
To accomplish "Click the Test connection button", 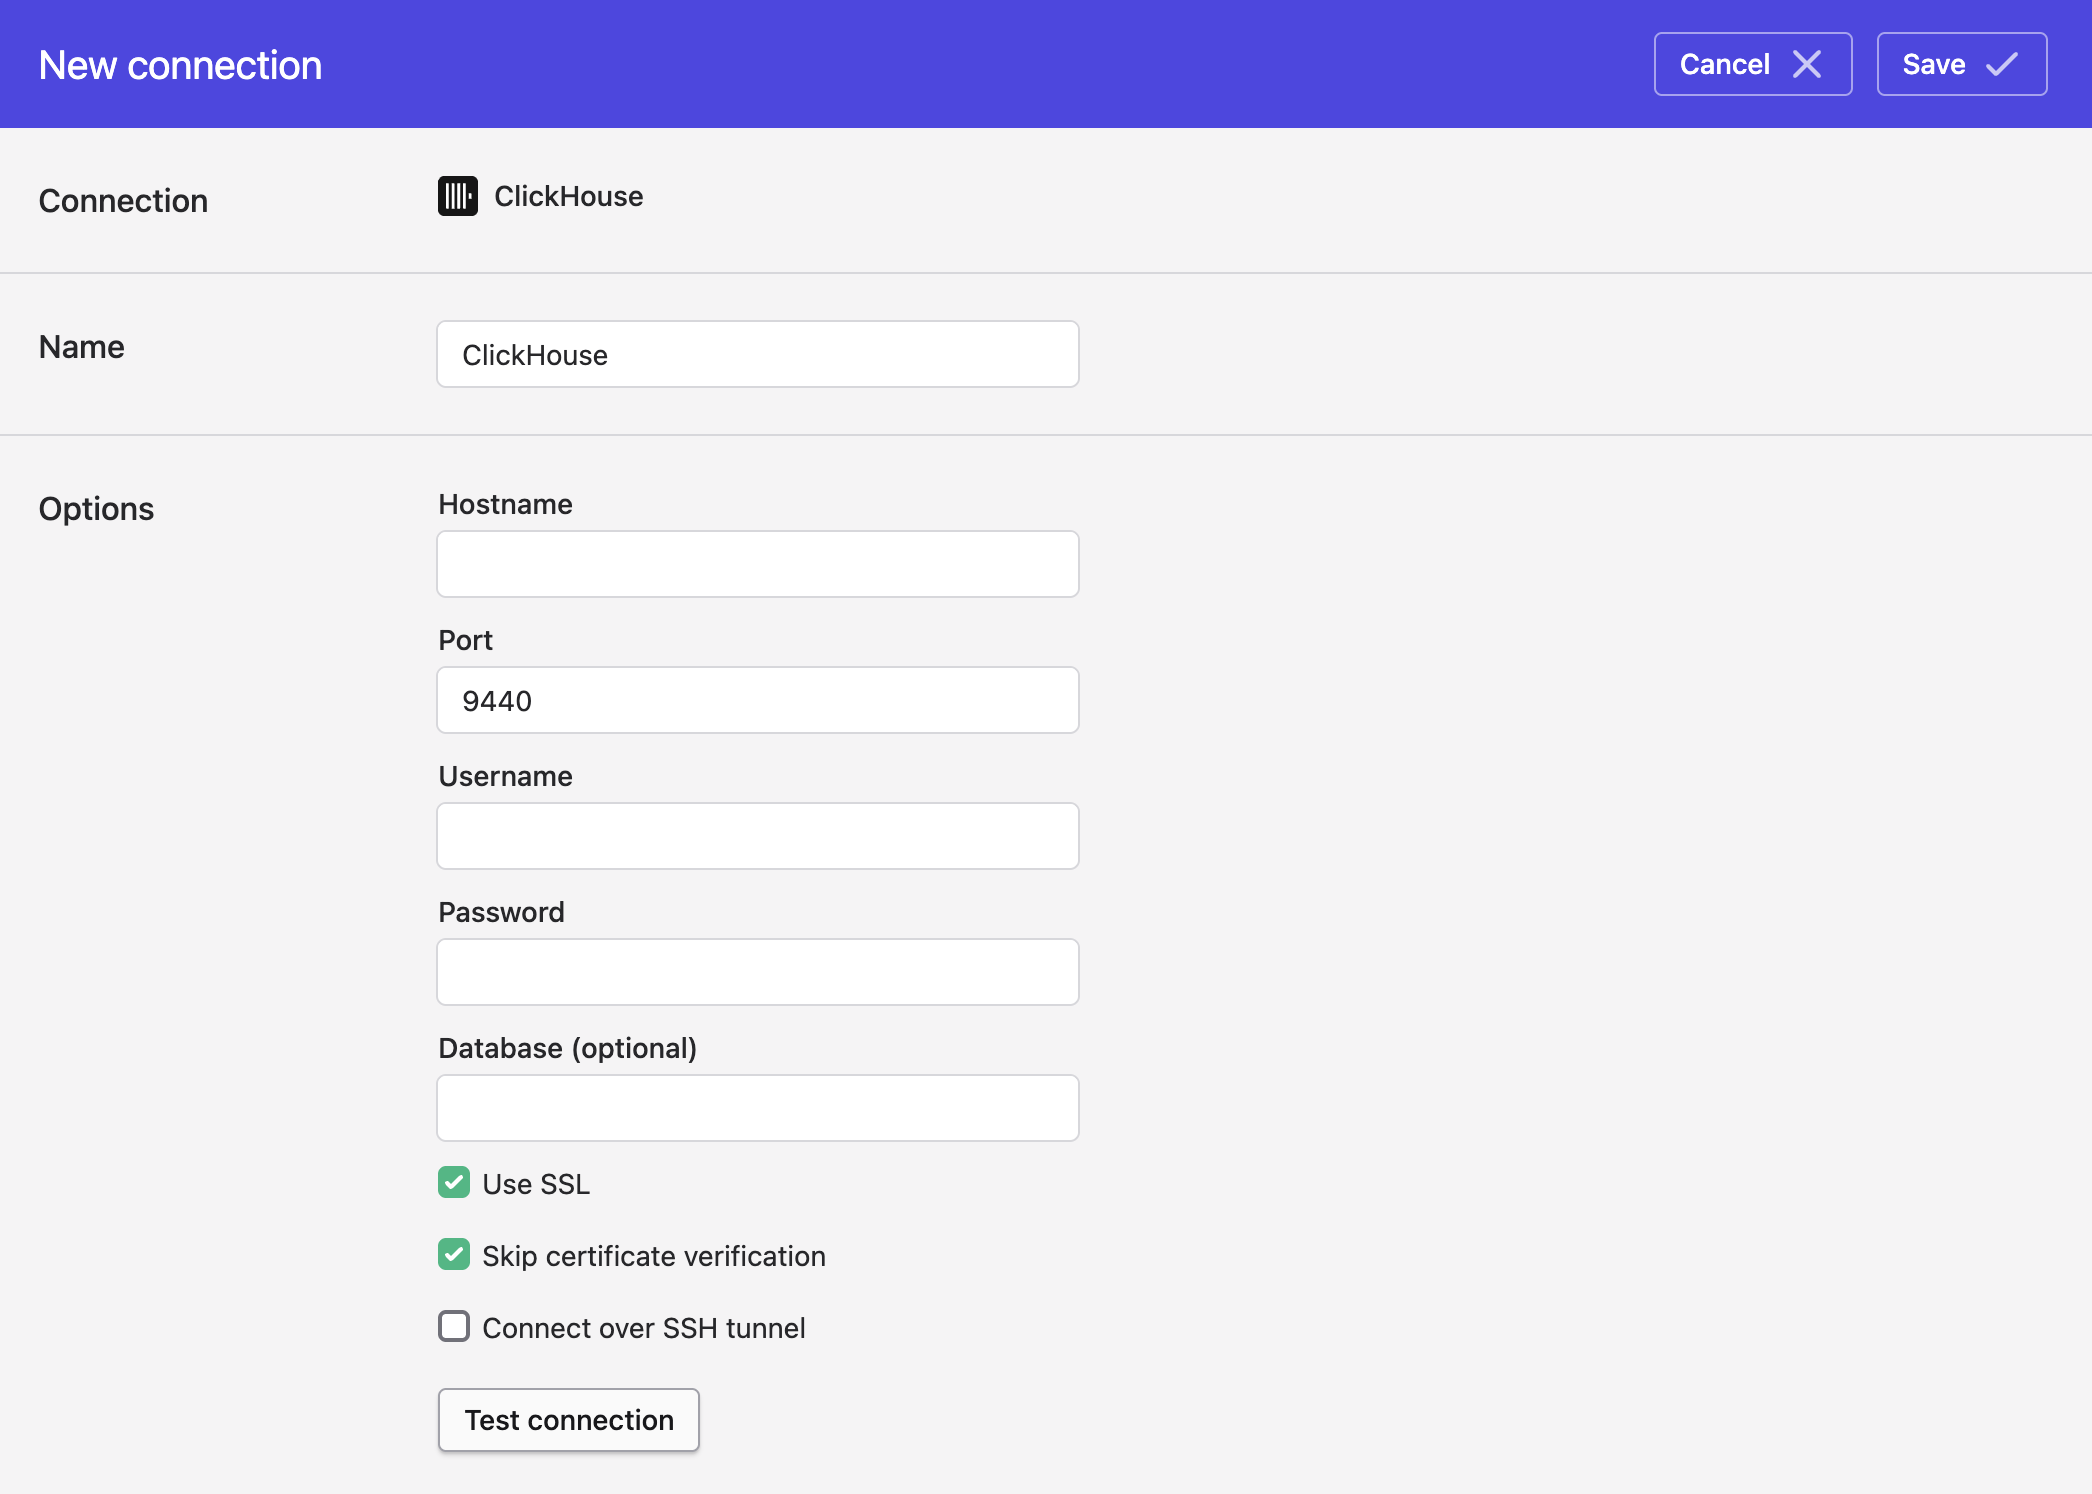I will (x=568, y=1419).
